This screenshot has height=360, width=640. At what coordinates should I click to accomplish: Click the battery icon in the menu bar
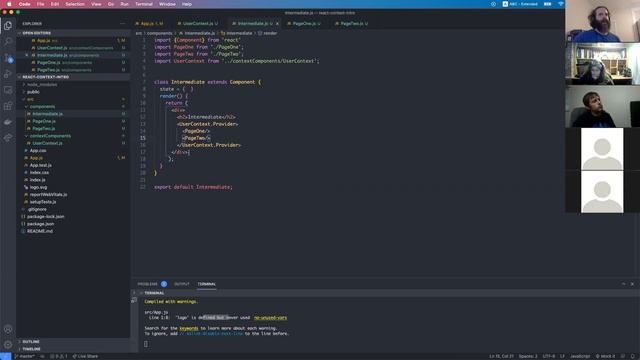point(547,4)
